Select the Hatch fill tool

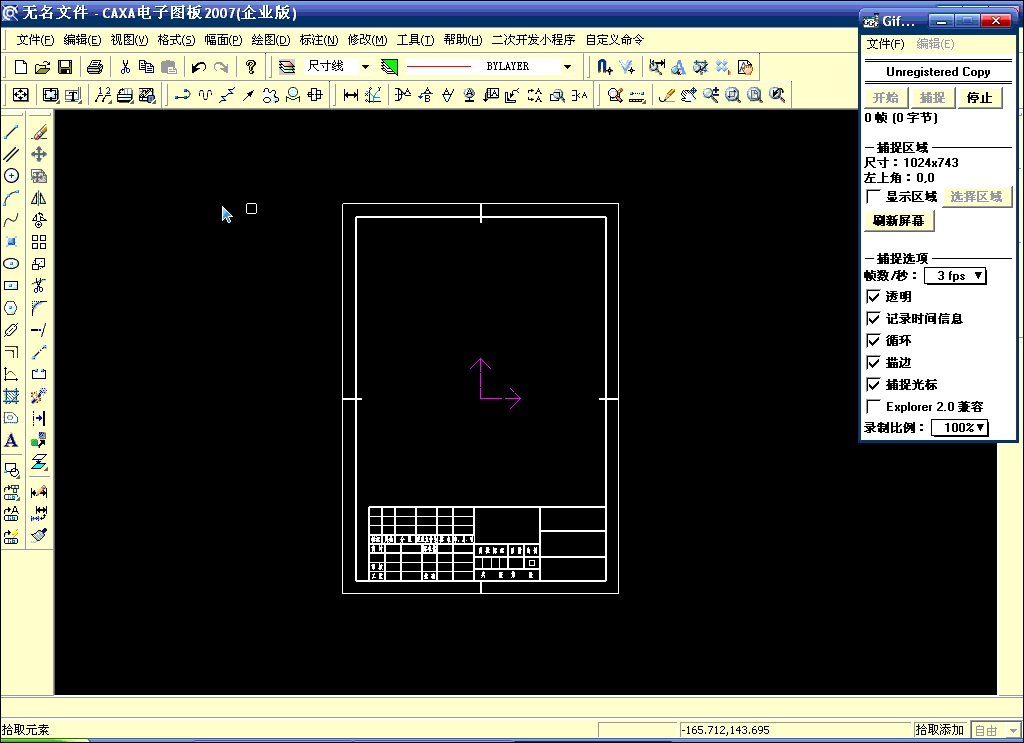click(11, 396)
